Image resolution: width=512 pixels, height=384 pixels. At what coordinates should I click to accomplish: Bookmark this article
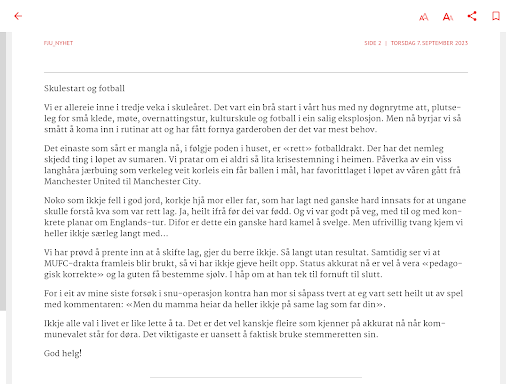tap(496, 16)
